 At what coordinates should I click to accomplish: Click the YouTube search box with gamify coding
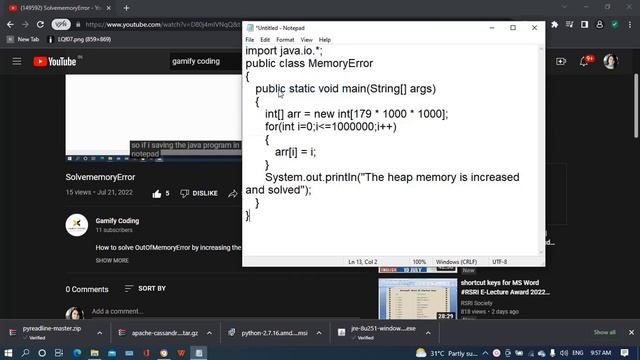206,61
